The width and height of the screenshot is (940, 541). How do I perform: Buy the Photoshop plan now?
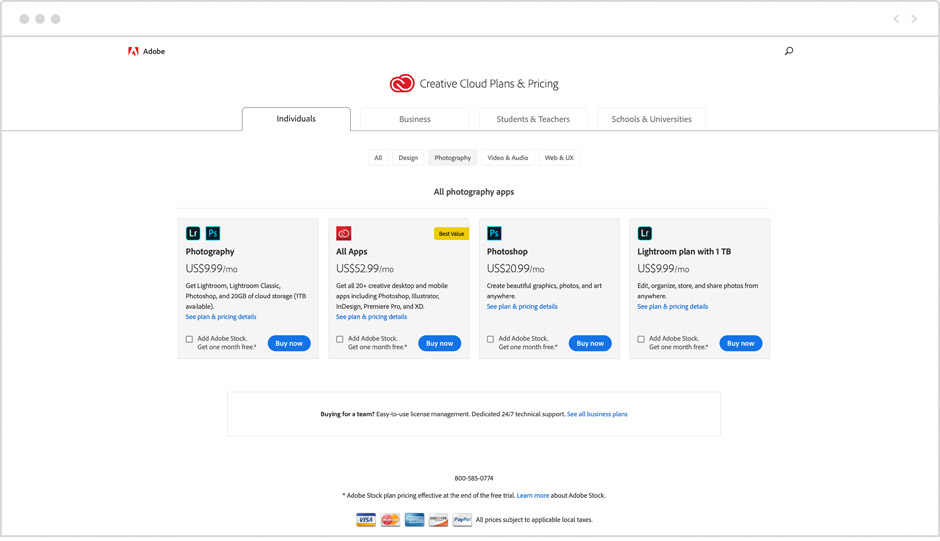590,343
